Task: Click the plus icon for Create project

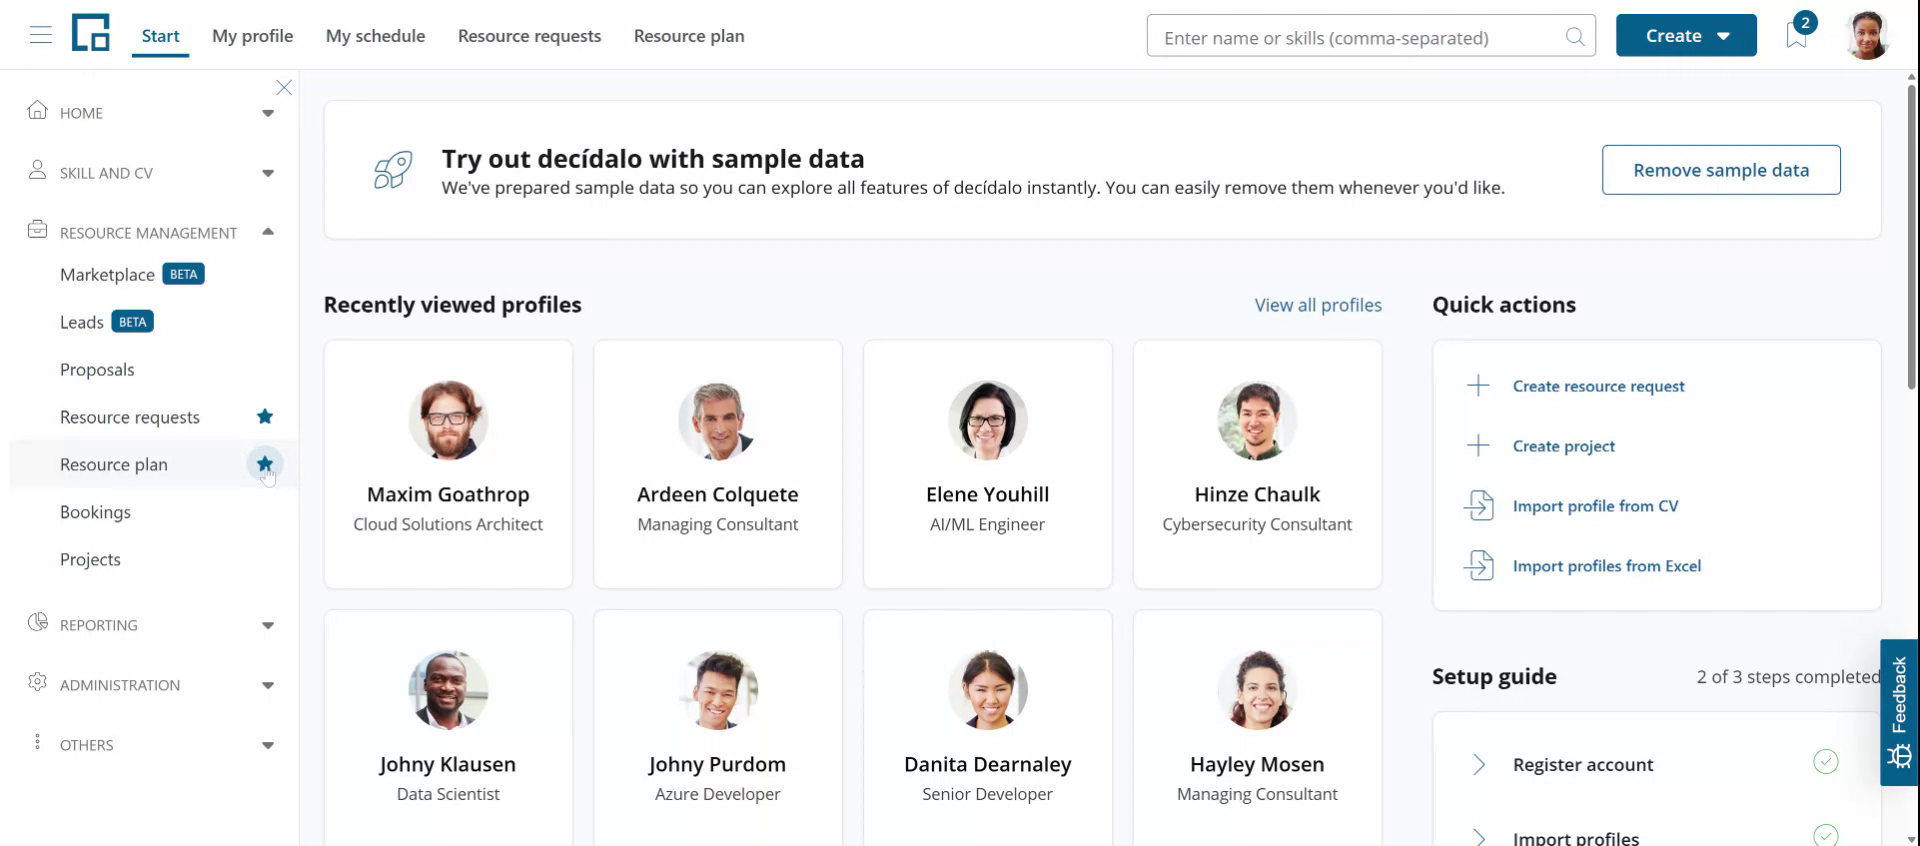Action: (x=1478, y=446)
